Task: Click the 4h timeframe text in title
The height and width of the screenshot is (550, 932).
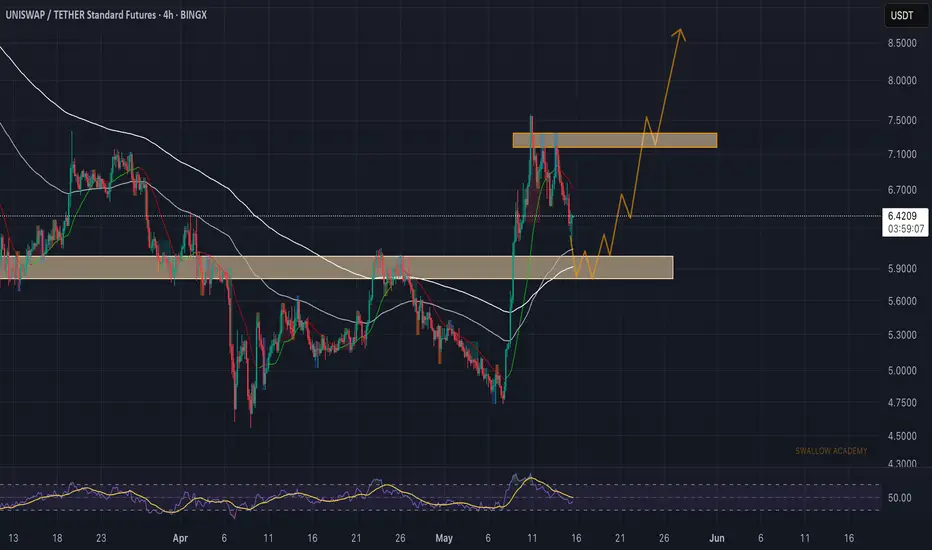Action: pos(168,15)
